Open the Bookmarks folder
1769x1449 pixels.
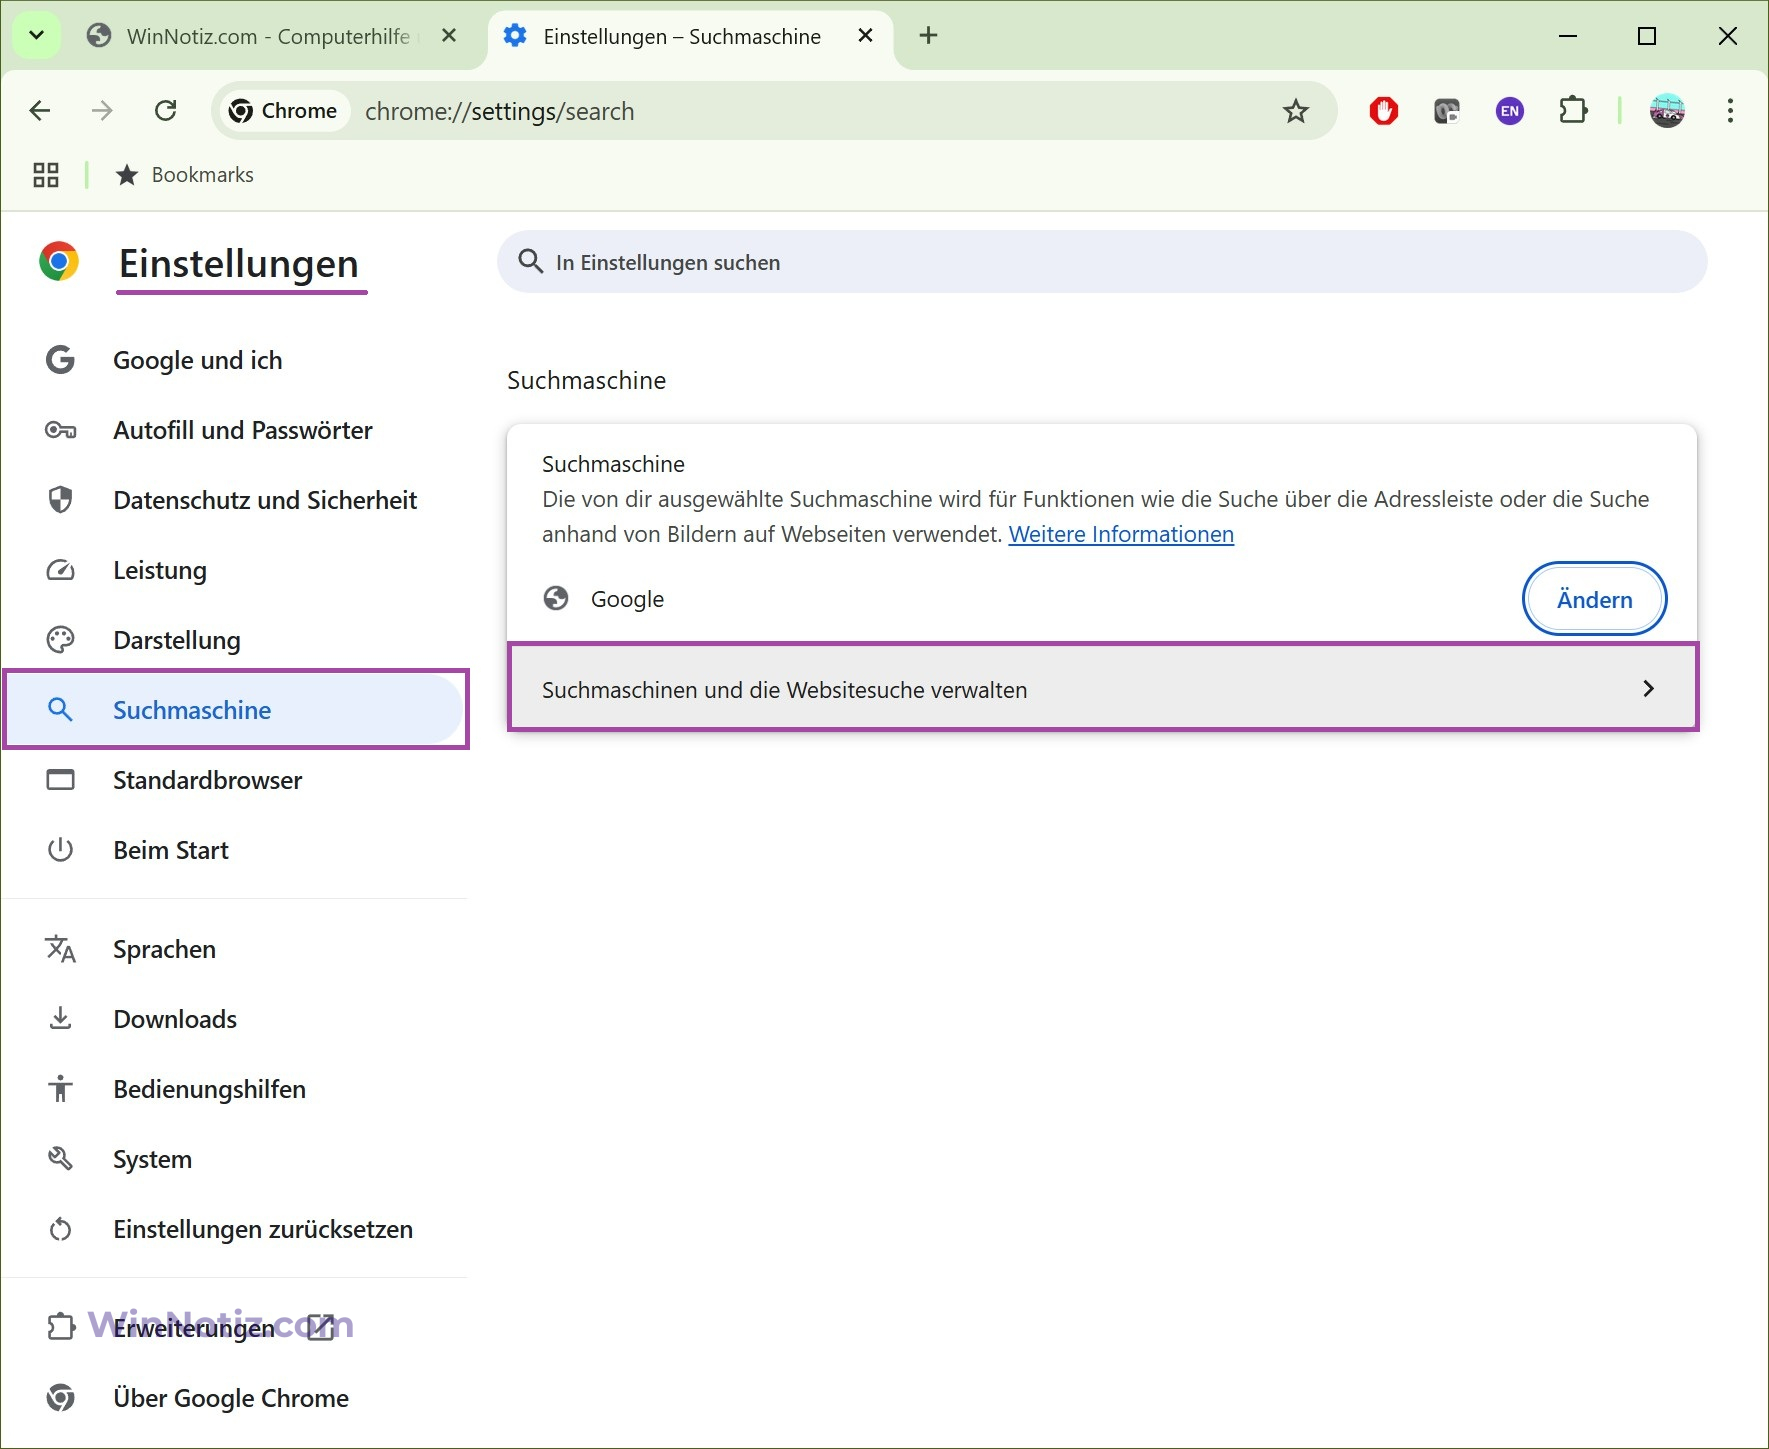pyautogui.click(x=185, y=175)
